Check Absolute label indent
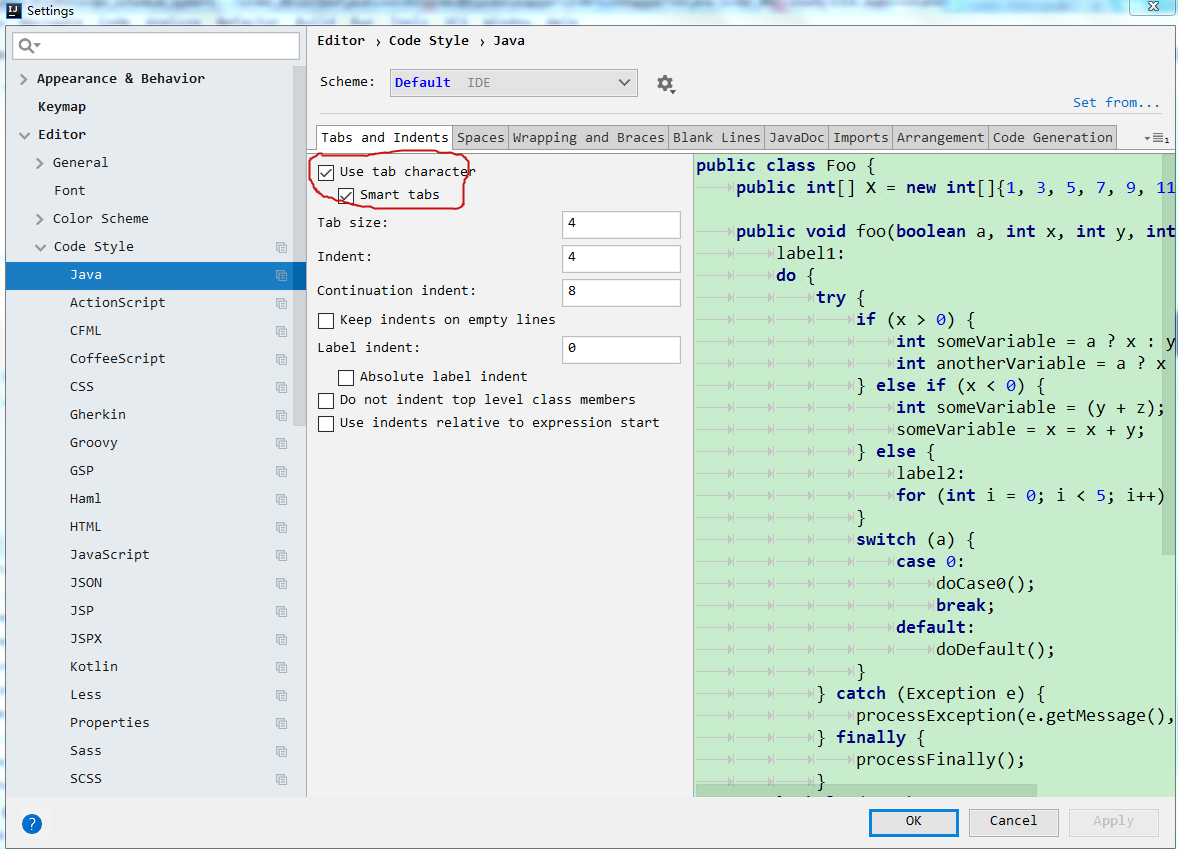Viewport: 1178px width, 849px height. pos(346,377)
